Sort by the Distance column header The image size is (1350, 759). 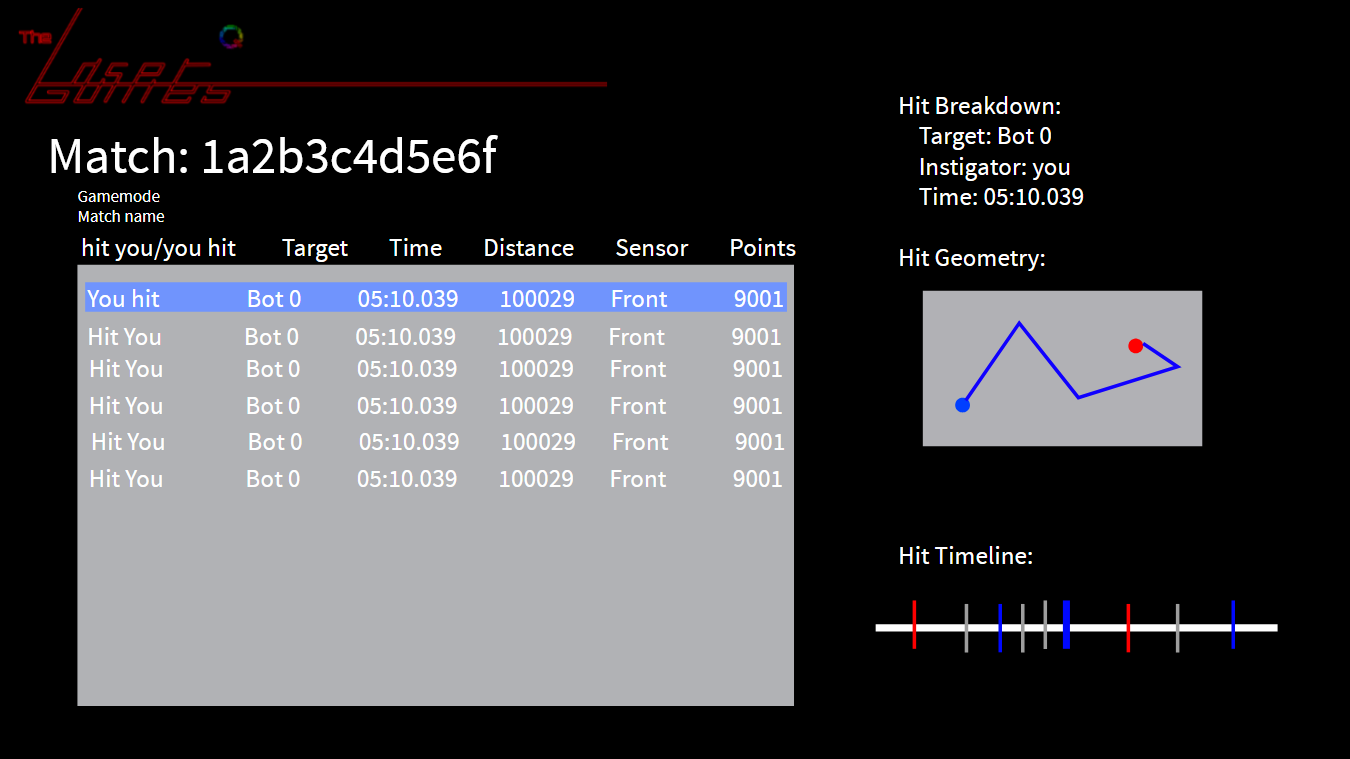click(528, 247)
